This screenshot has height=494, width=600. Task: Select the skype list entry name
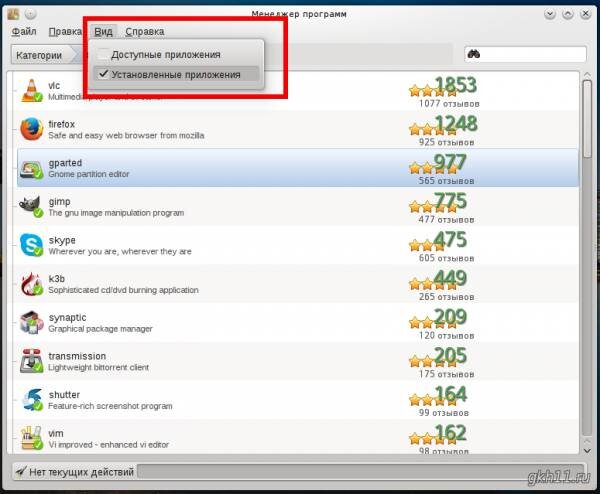(x=62, y=240)
